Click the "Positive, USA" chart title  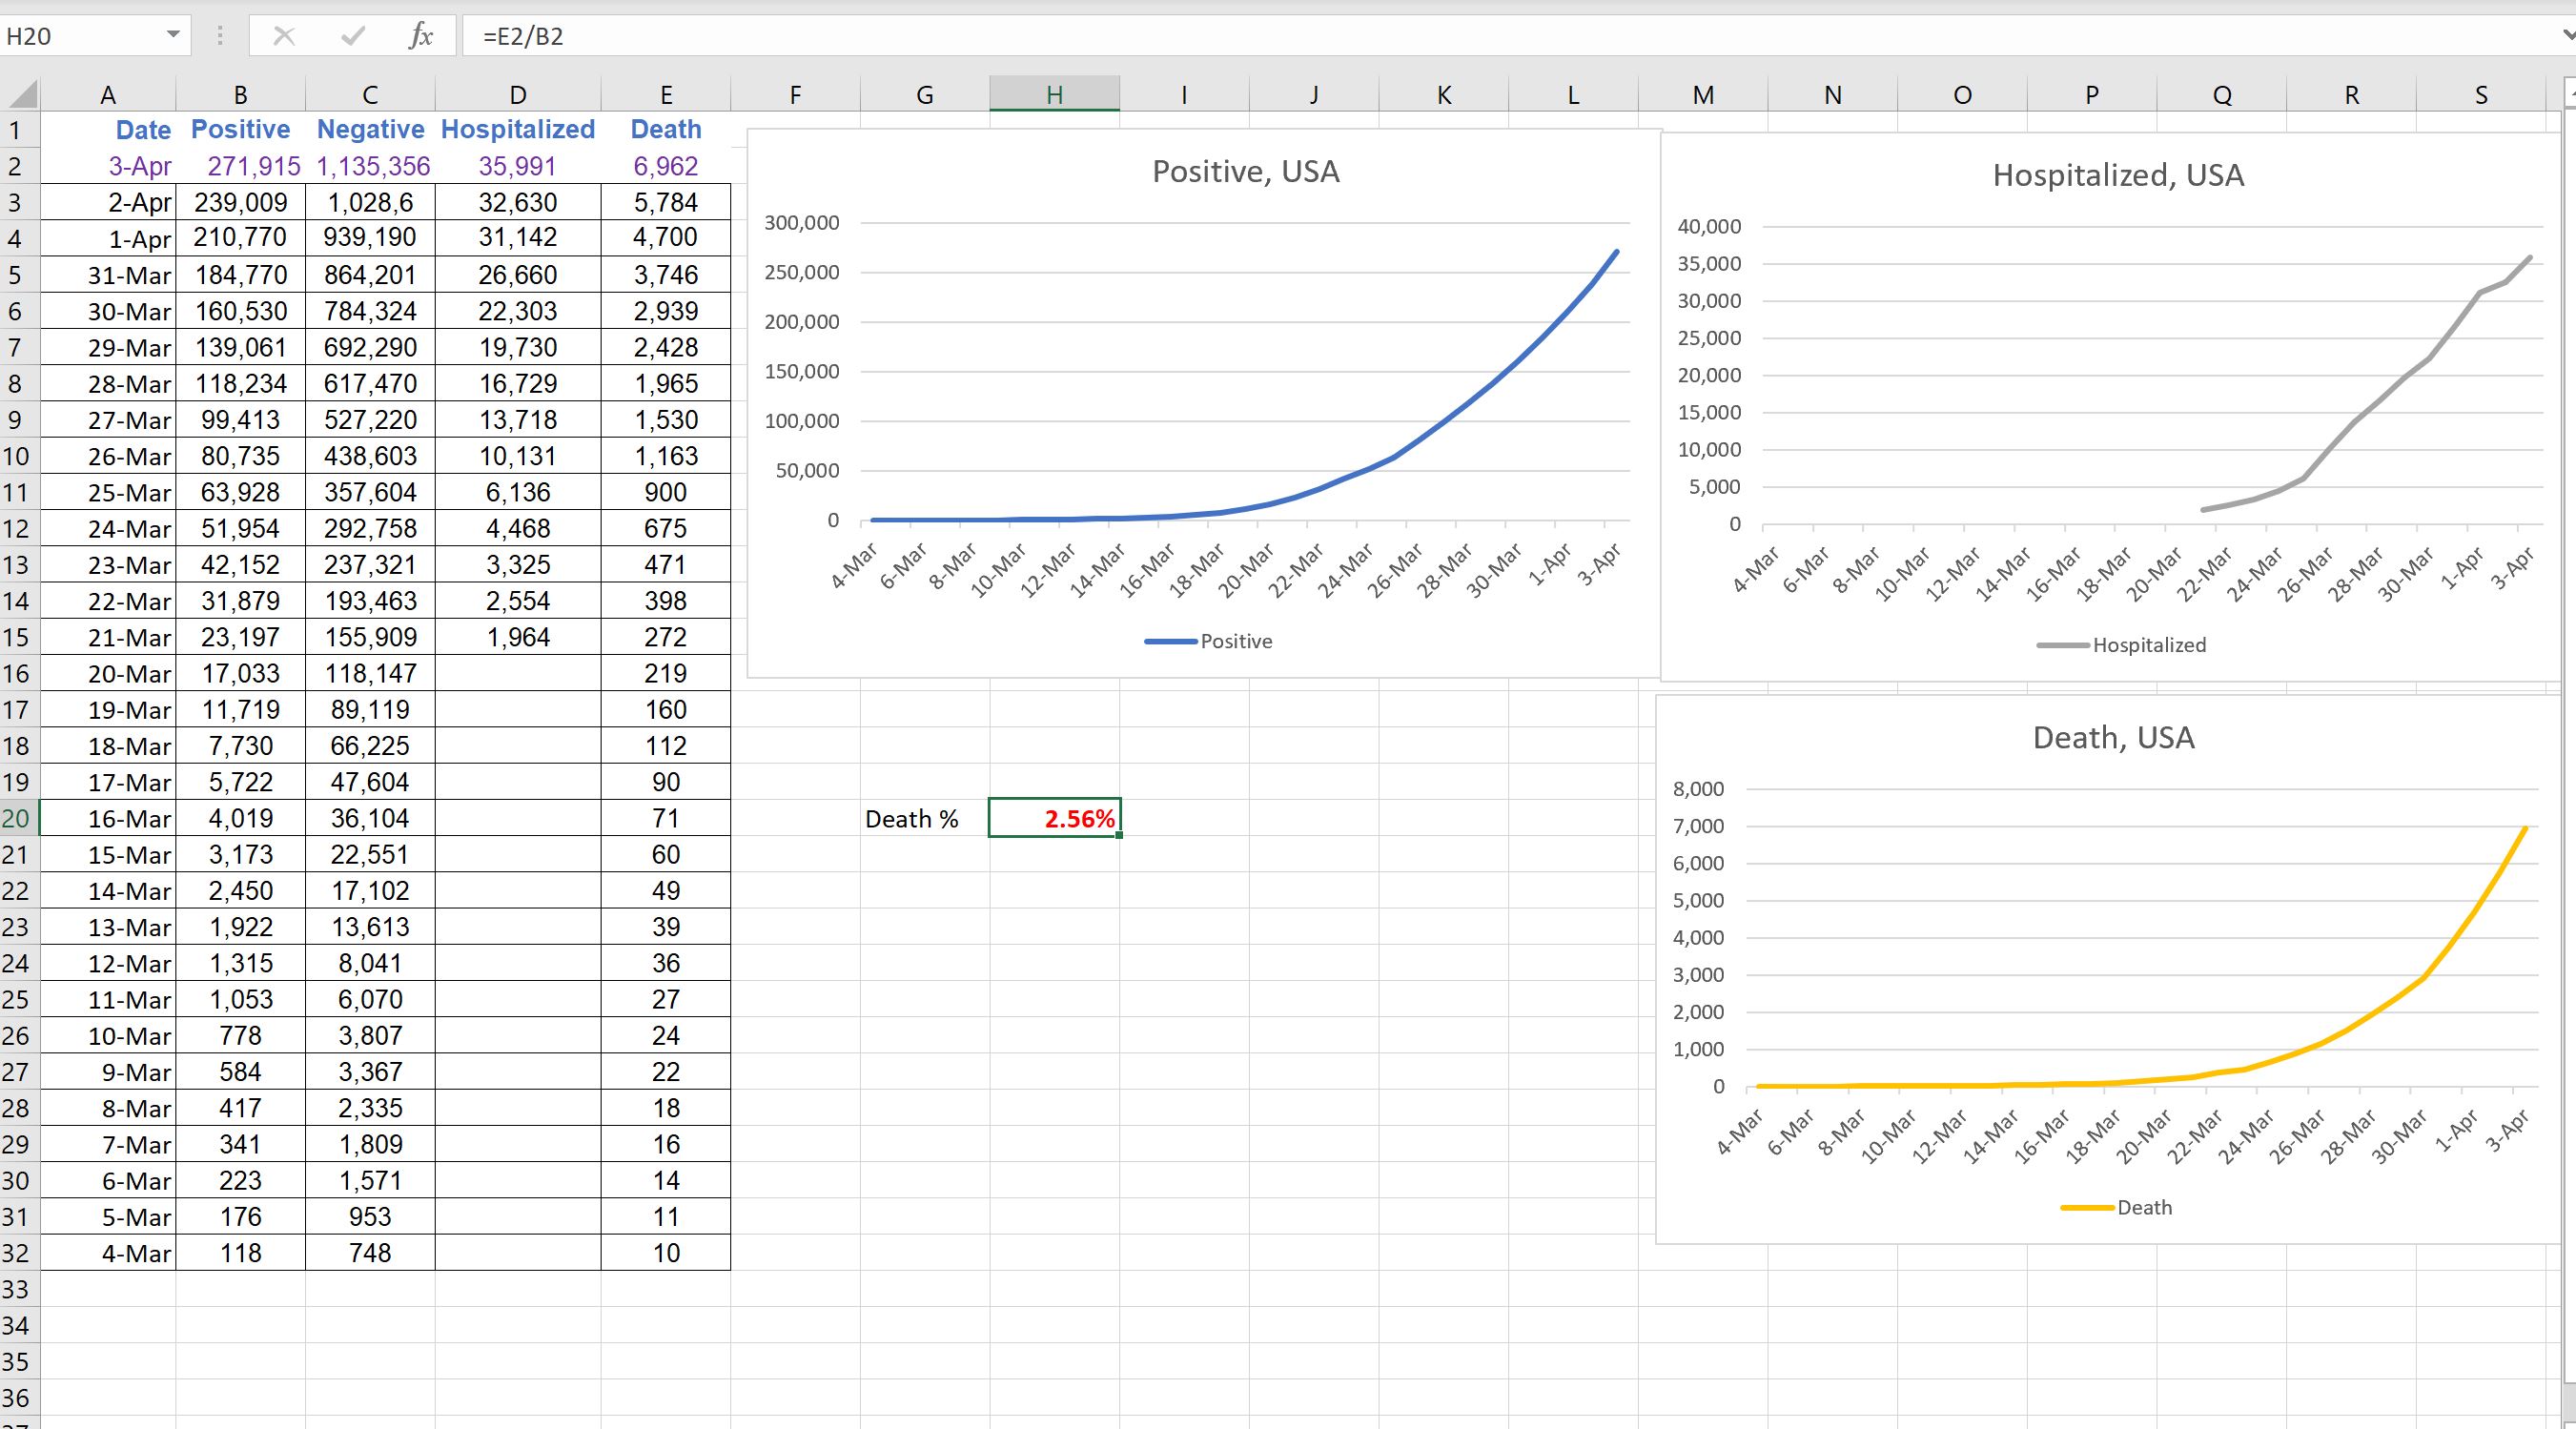pos(1245,171)
